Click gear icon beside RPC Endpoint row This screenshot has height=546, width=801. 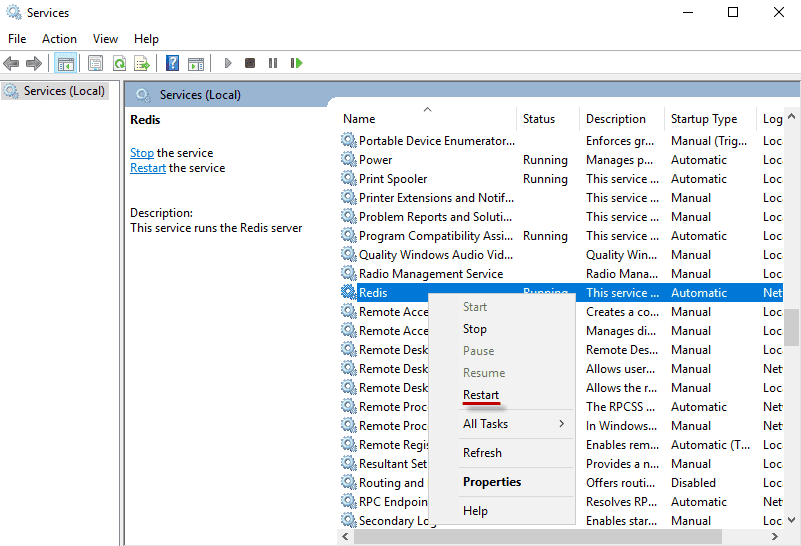click(x=348, y=501)
